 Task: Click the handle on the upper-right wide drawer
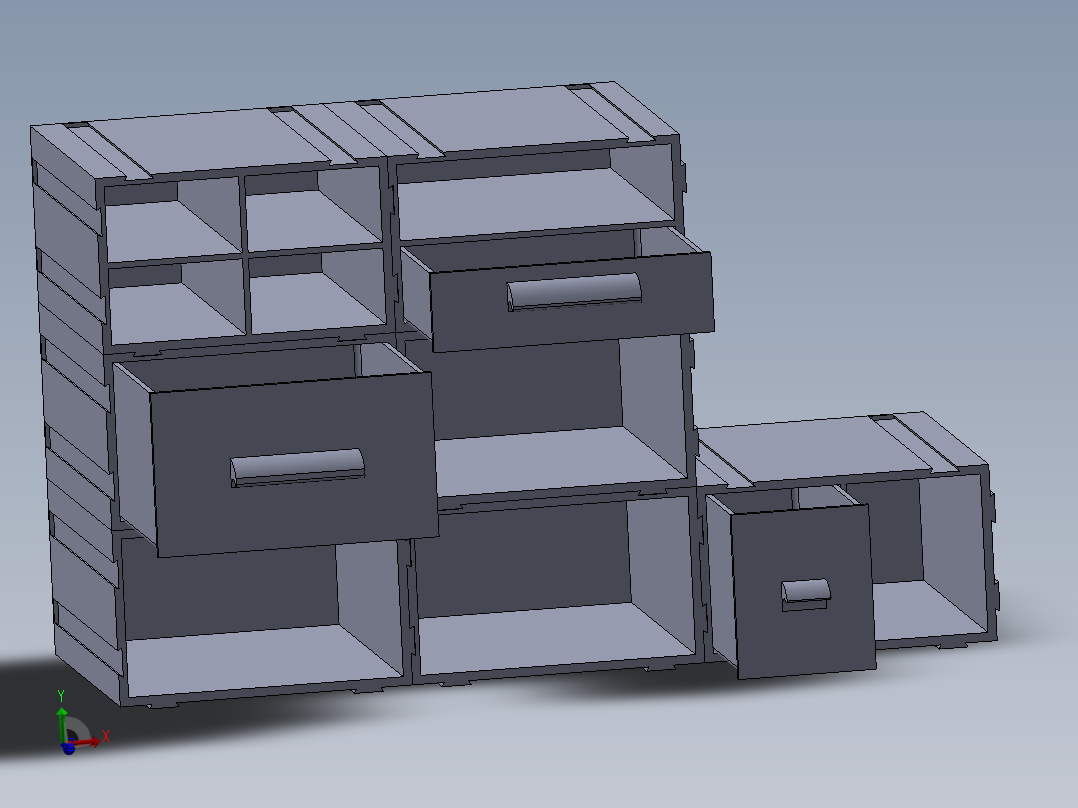574,292
